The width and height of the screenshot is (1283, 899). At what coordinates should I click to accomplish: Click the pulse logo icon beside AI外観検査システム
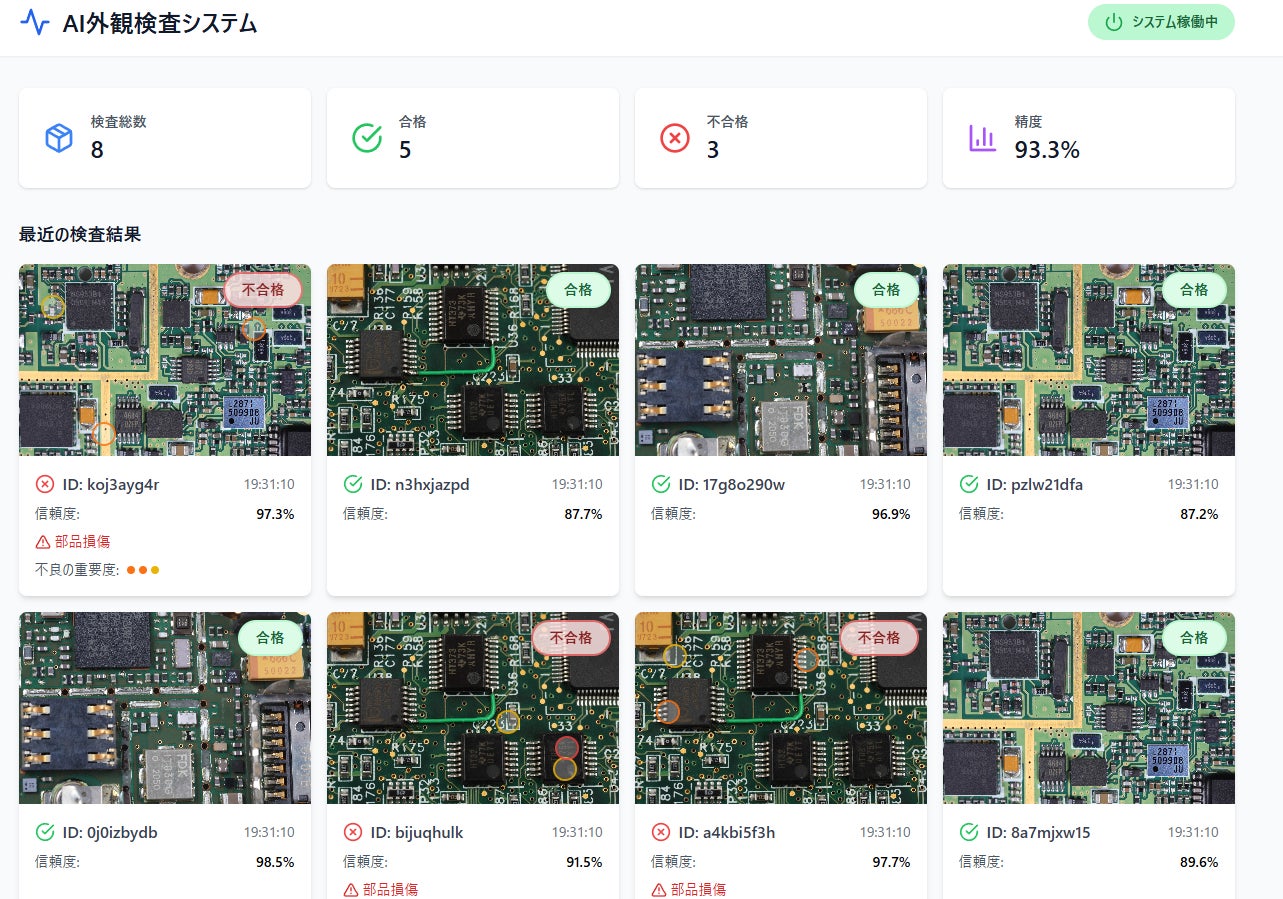[35, 23]
